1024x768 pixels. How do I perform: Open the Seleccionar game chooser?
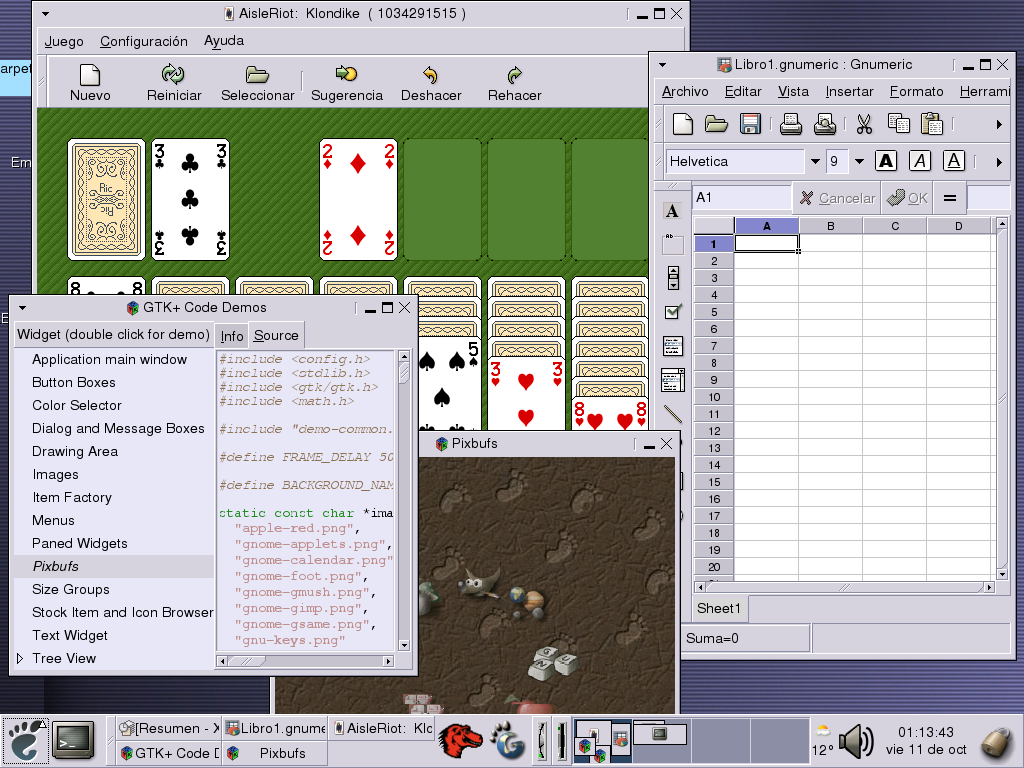point(257,83)
